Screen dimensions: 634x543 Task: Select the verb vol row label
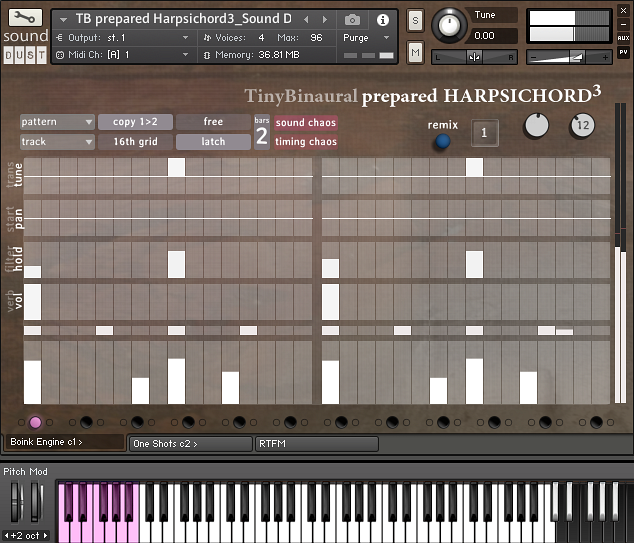click(x=14, y=301)
